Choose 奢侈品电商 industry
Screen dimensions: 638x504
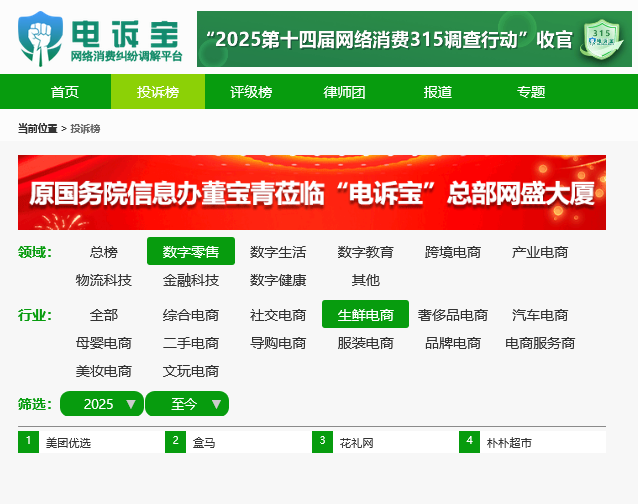pyautogui.click(x=452, y=314)
